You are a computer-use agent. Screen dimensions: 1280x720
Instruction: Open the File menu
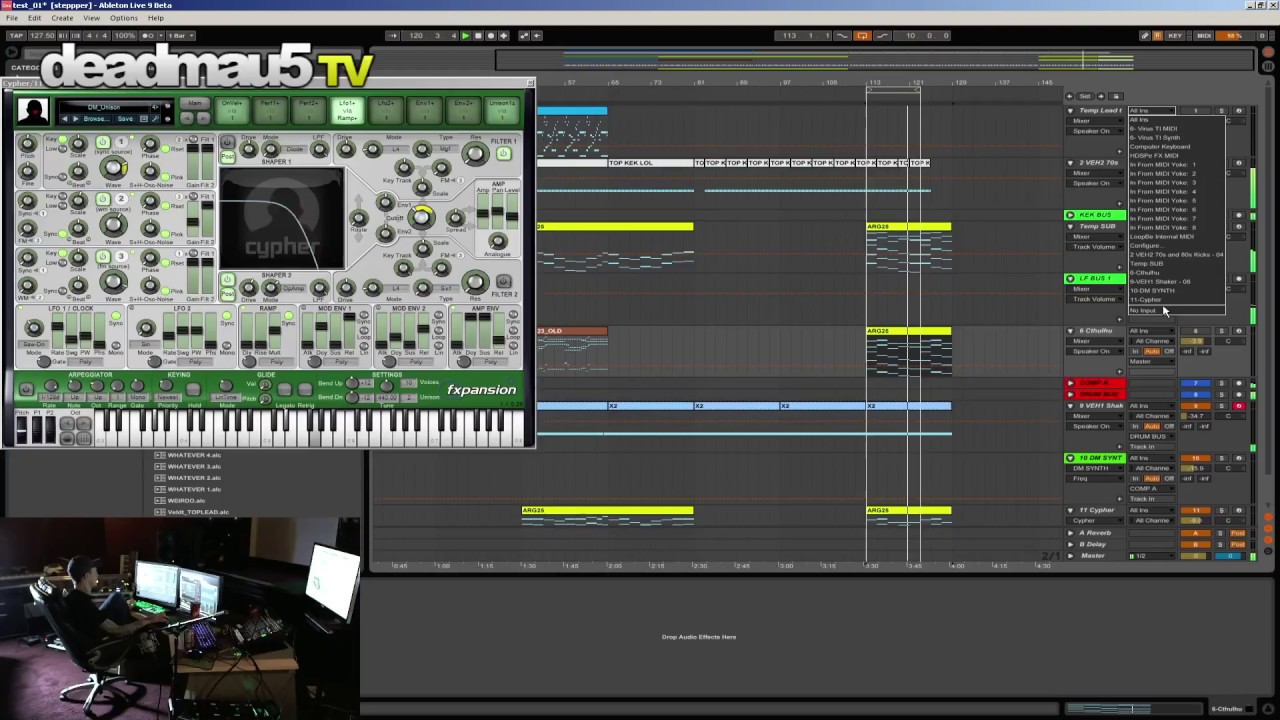12,18
